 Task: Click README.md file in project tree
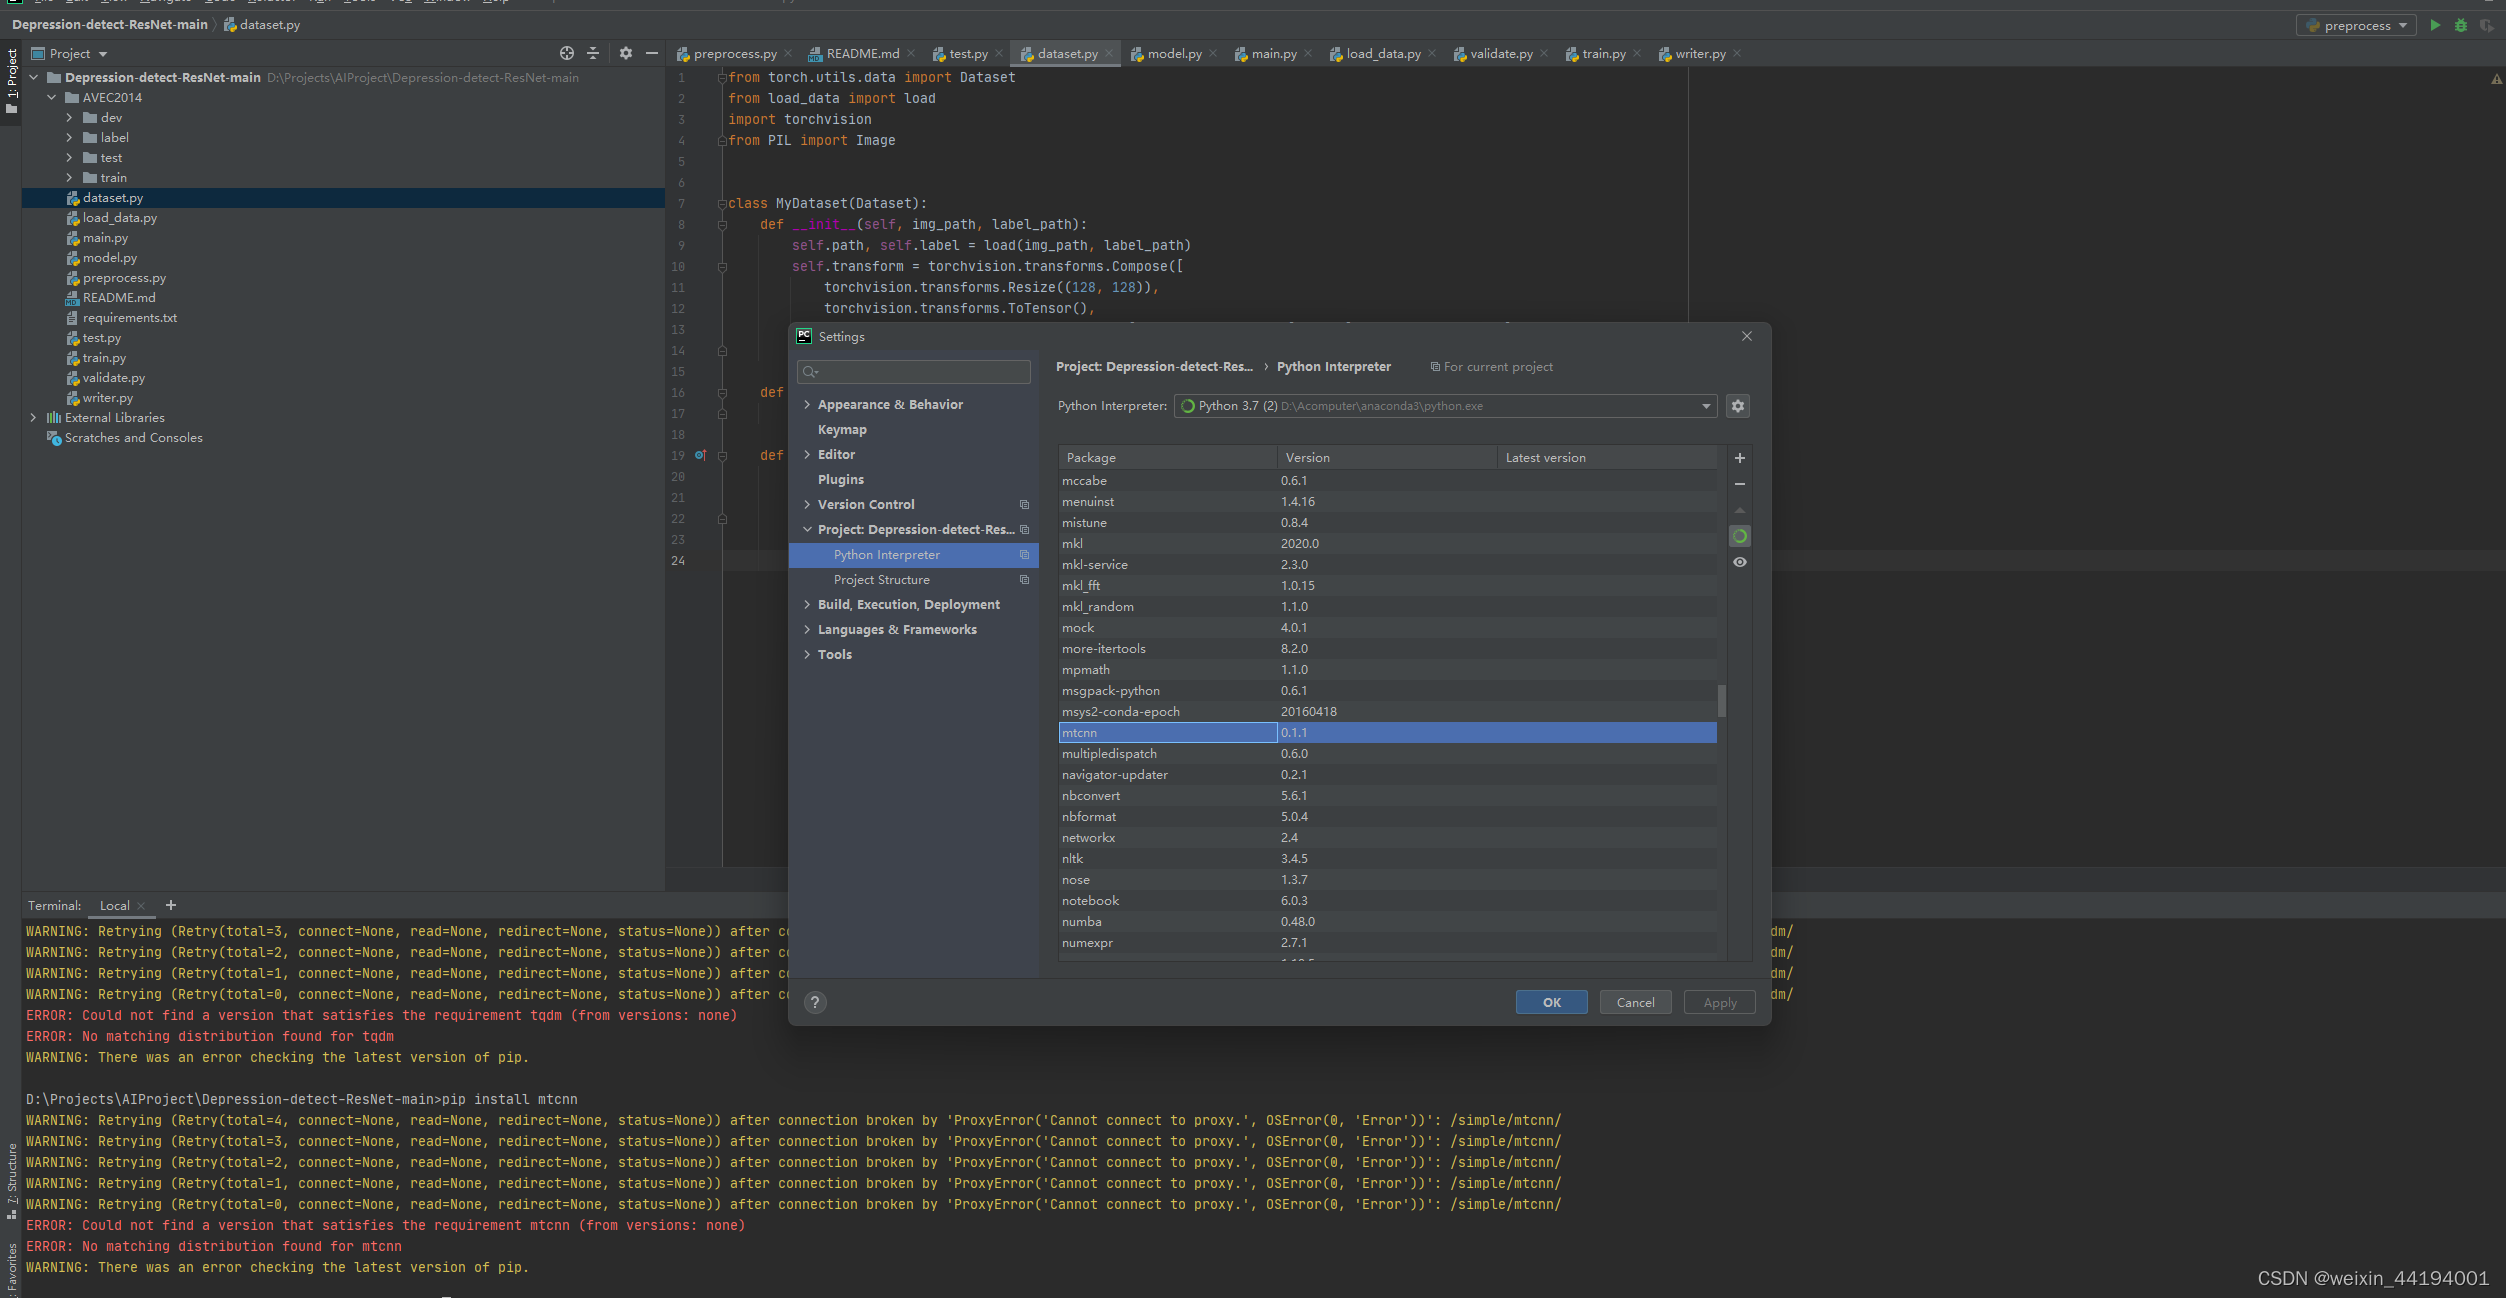118,298
